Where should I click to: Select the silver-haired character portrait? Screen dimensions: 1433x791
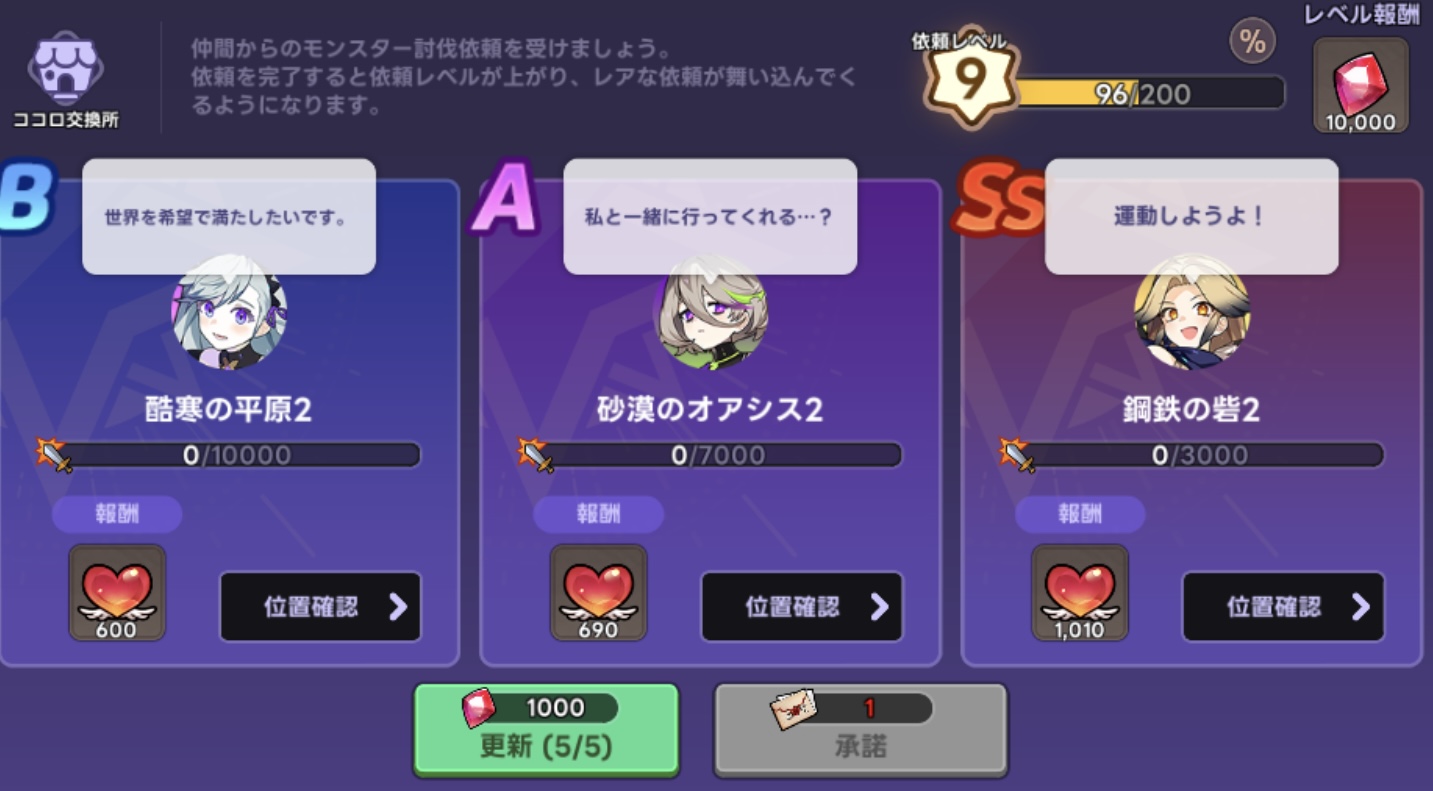click(x=229, y=311)
